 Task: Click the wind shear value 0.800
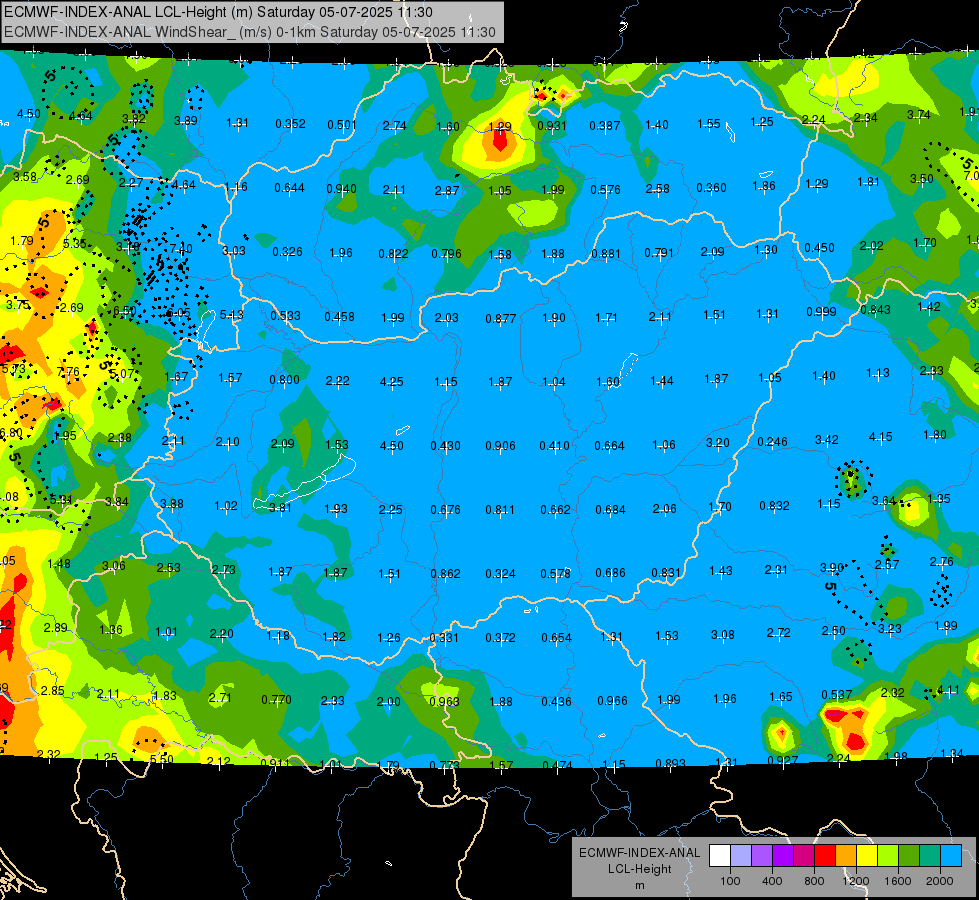pos(285,379)
